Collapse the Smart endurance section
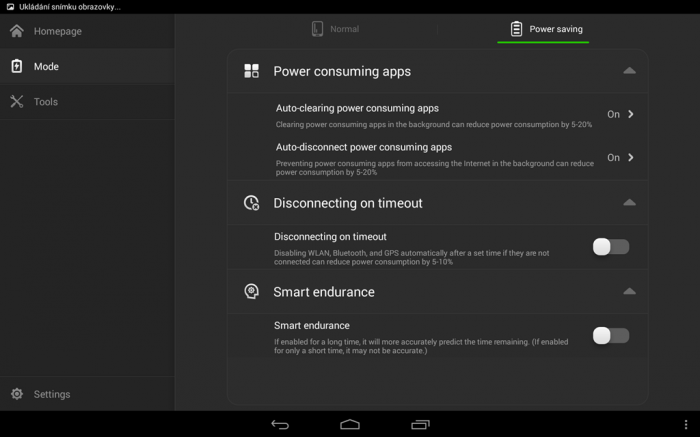This screenshot has height=437, width=700. 629,292
